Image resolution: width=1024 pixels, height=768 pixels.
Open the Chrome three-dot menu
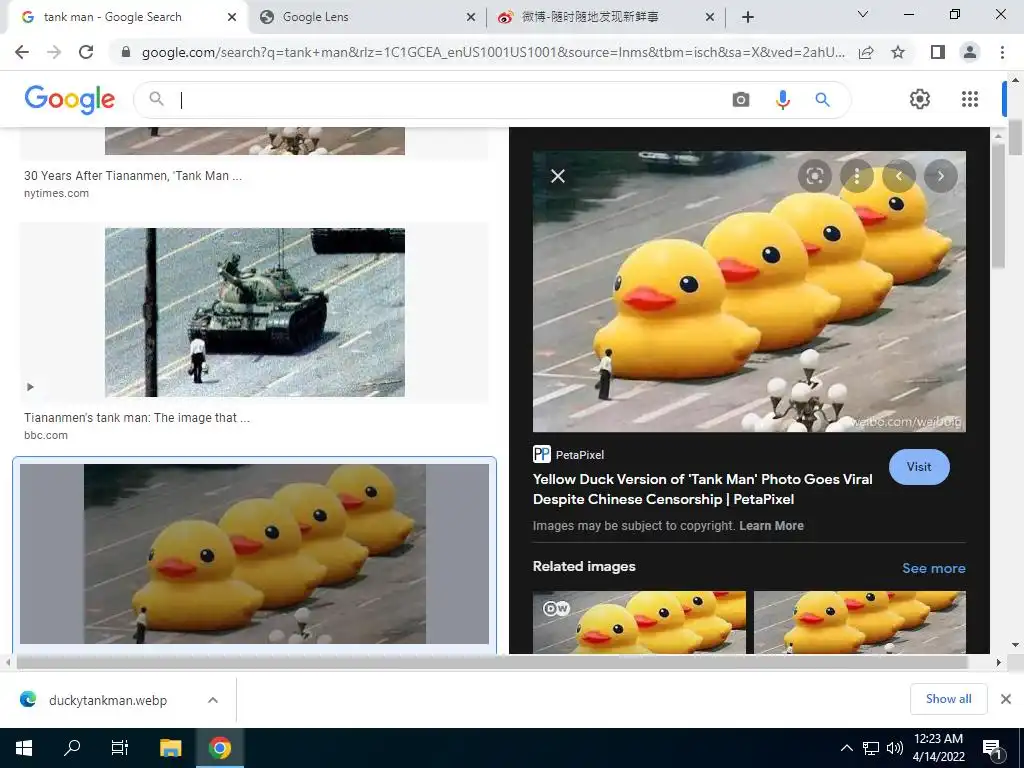[1002, 52]
